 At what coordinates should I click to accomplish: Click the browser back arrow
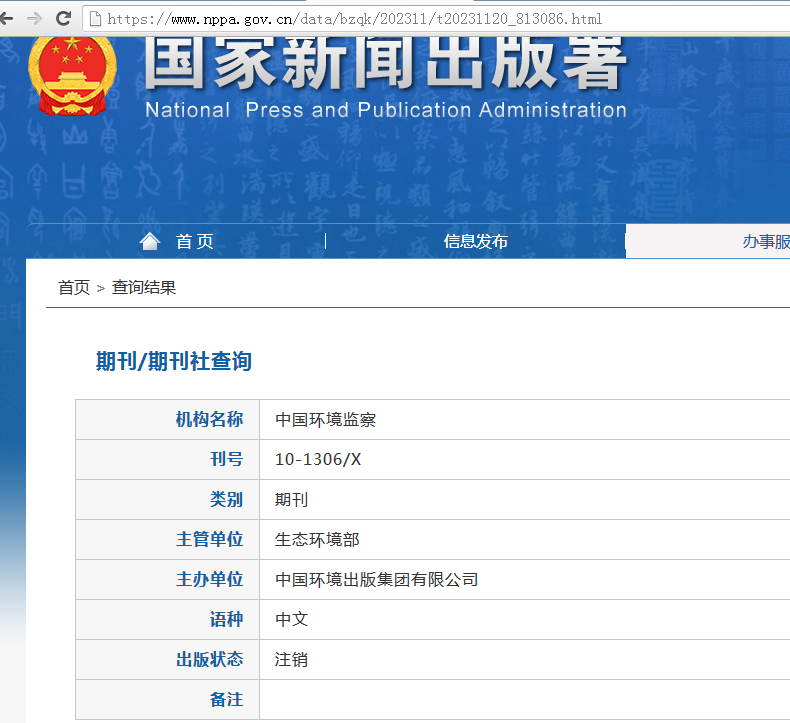(x=7, y=18)
